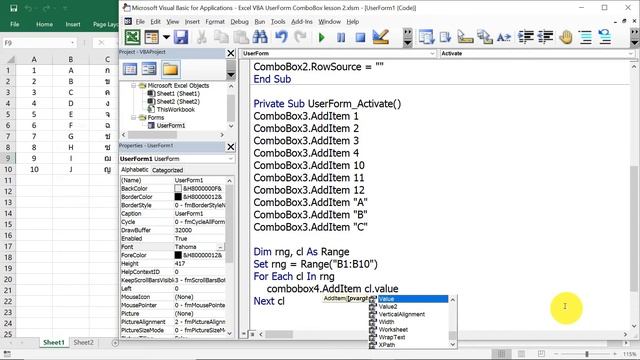Switch to the Alphabetic properties tab

(135, 170)
